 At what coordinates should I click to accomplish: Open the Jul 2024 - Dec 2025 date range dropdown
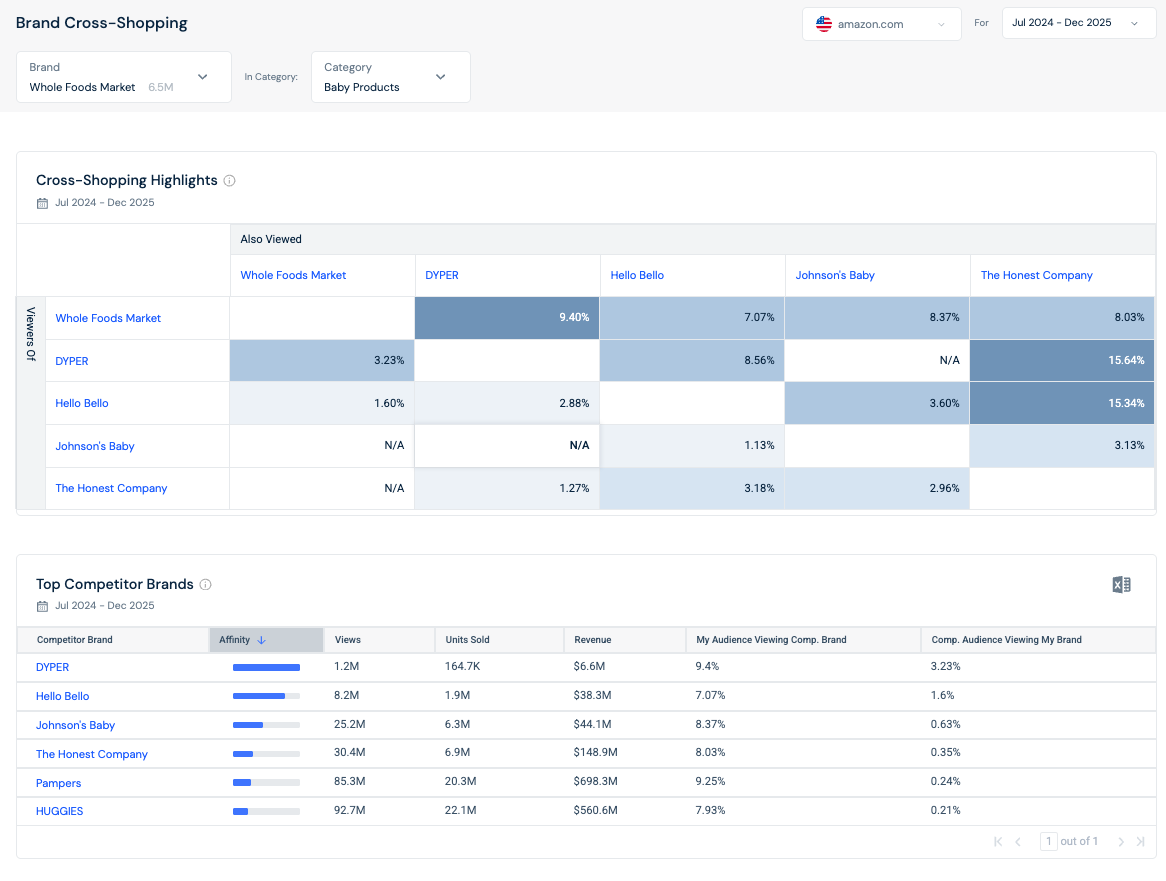click(x=1078, y=23)
